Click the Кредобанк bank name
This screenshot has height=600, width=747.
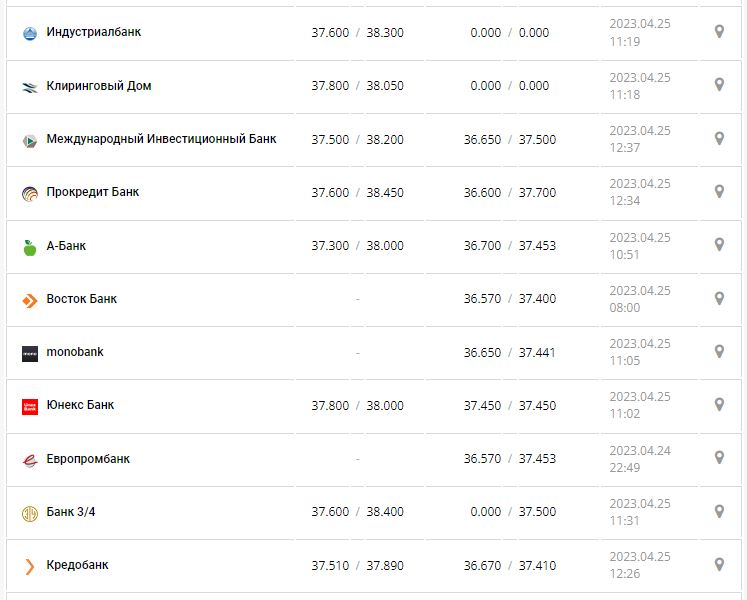point(78,565)
